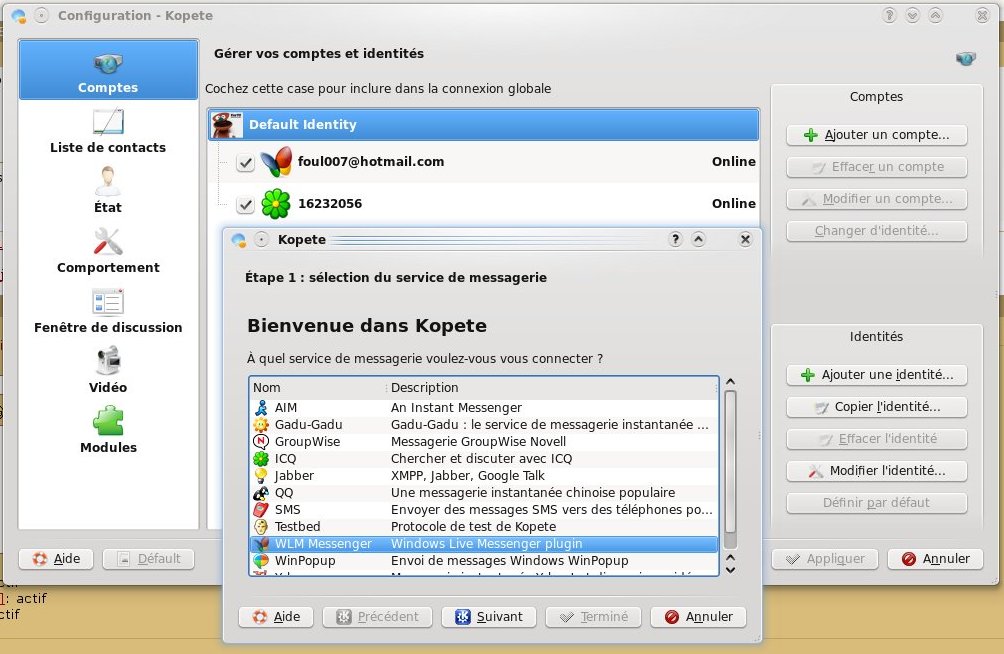
Task: Open the Comportement settings page
Action: coord(108,250)
